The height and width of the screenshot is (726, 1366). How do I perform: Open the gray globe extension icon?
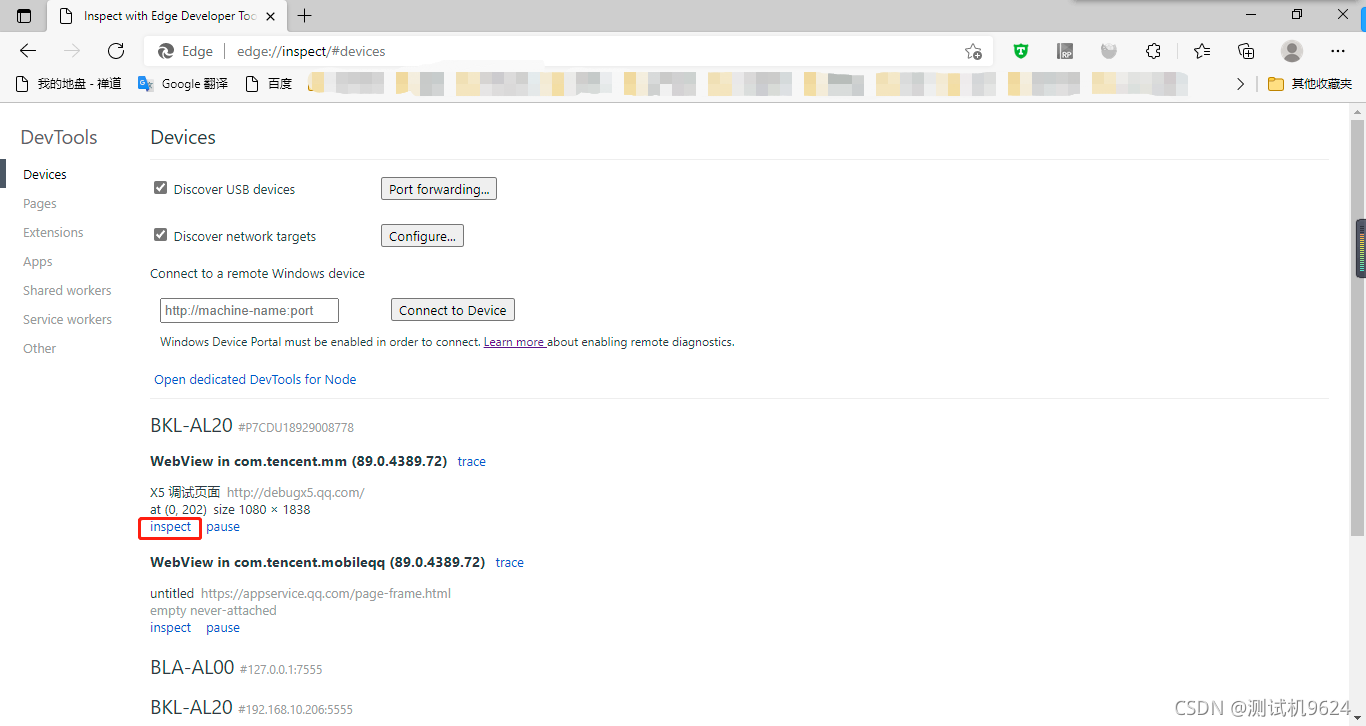[x=1109, y=51]
